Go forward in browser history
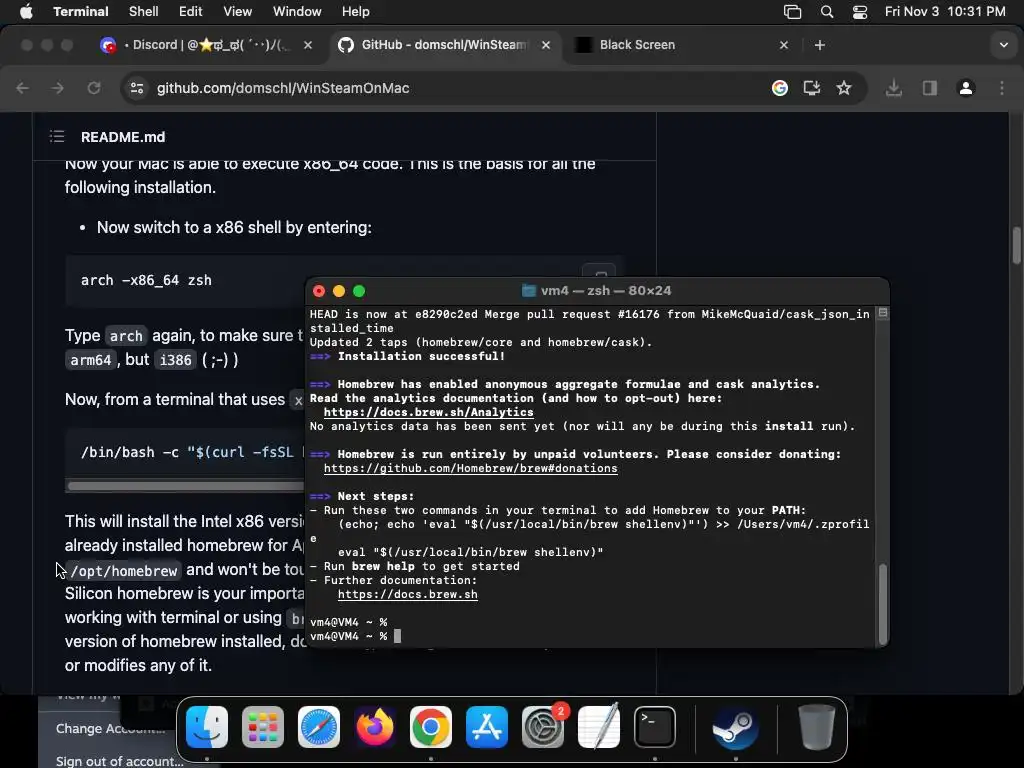1024x768 pixels. click(x=57, y=88)
